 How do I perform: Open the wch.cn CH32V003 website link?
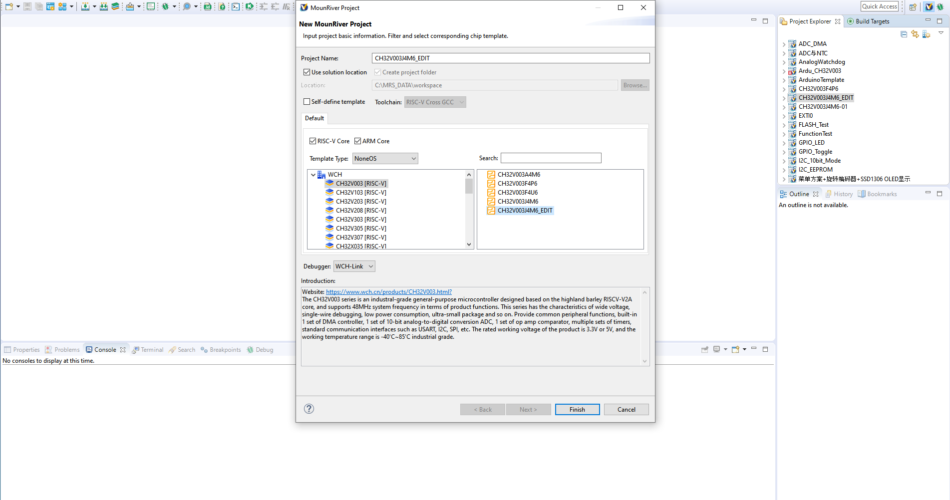click(389, 292)
